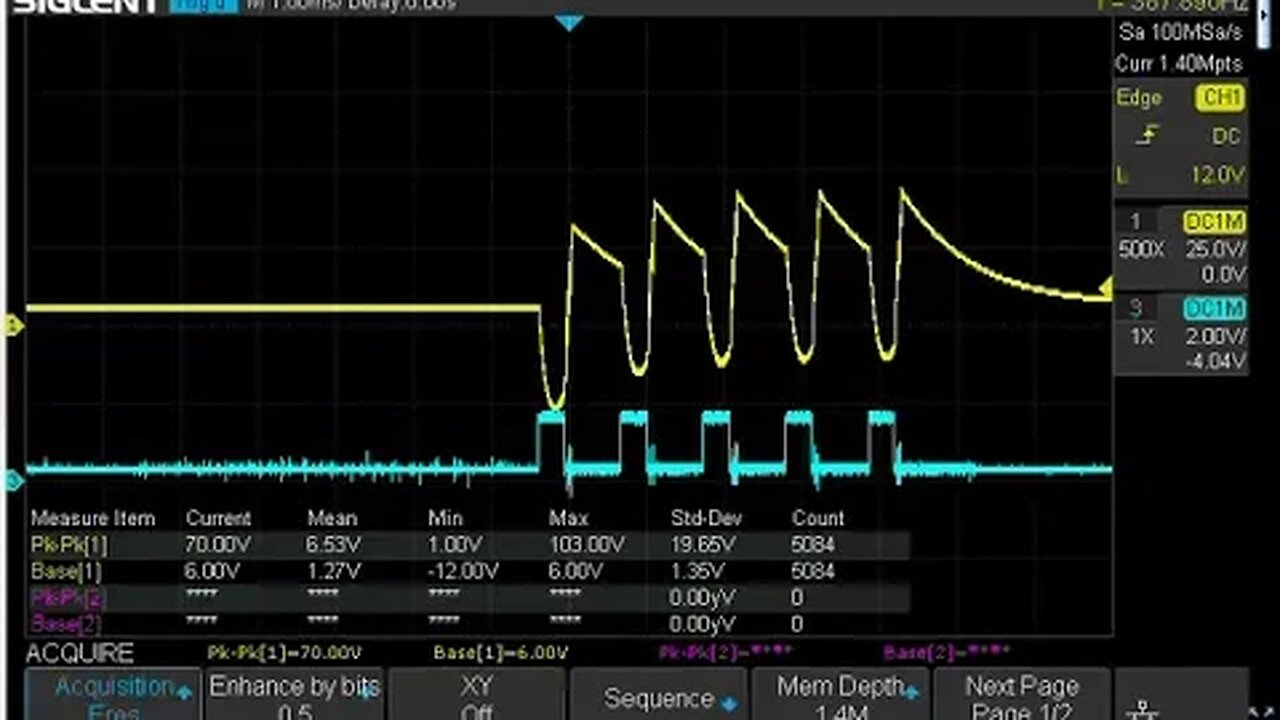
Task: Click the Pk-Pk[1]=70.00V readout in bottom strip
Action: (284, 653)
